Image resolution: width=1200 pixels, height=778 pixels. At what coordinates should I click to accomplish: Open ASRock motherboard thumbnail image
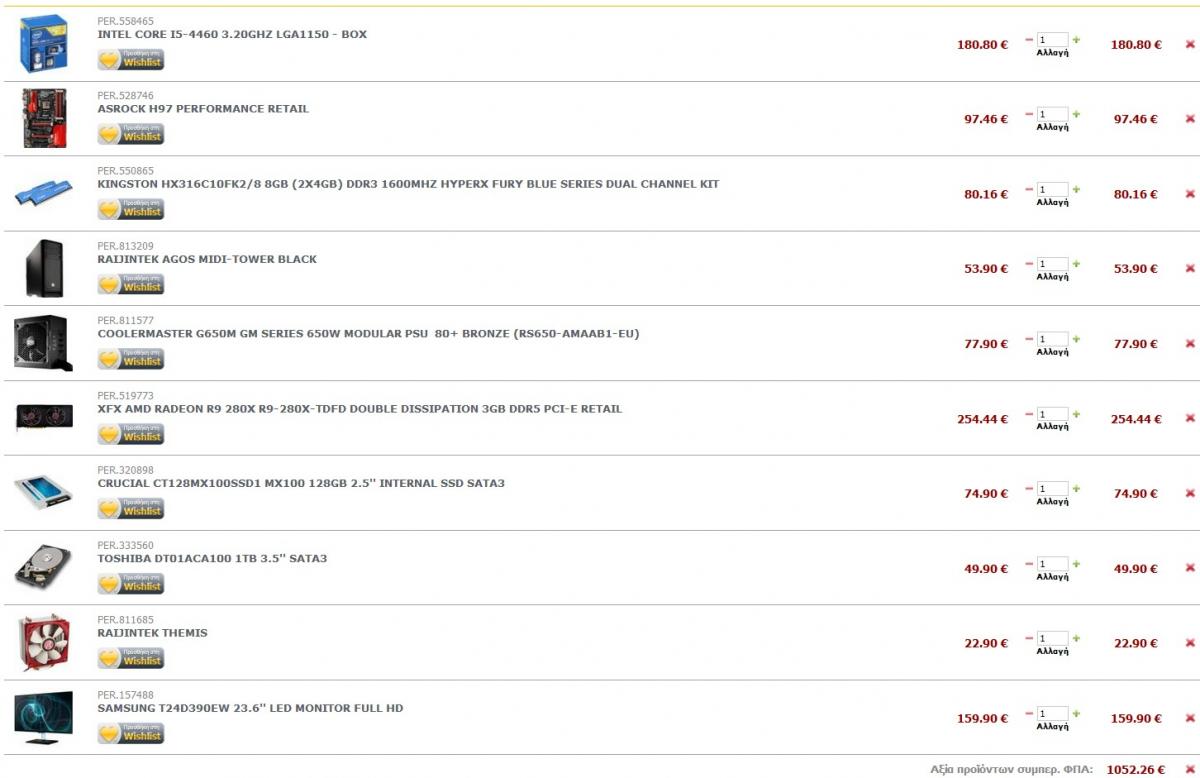tap(45, 118)
